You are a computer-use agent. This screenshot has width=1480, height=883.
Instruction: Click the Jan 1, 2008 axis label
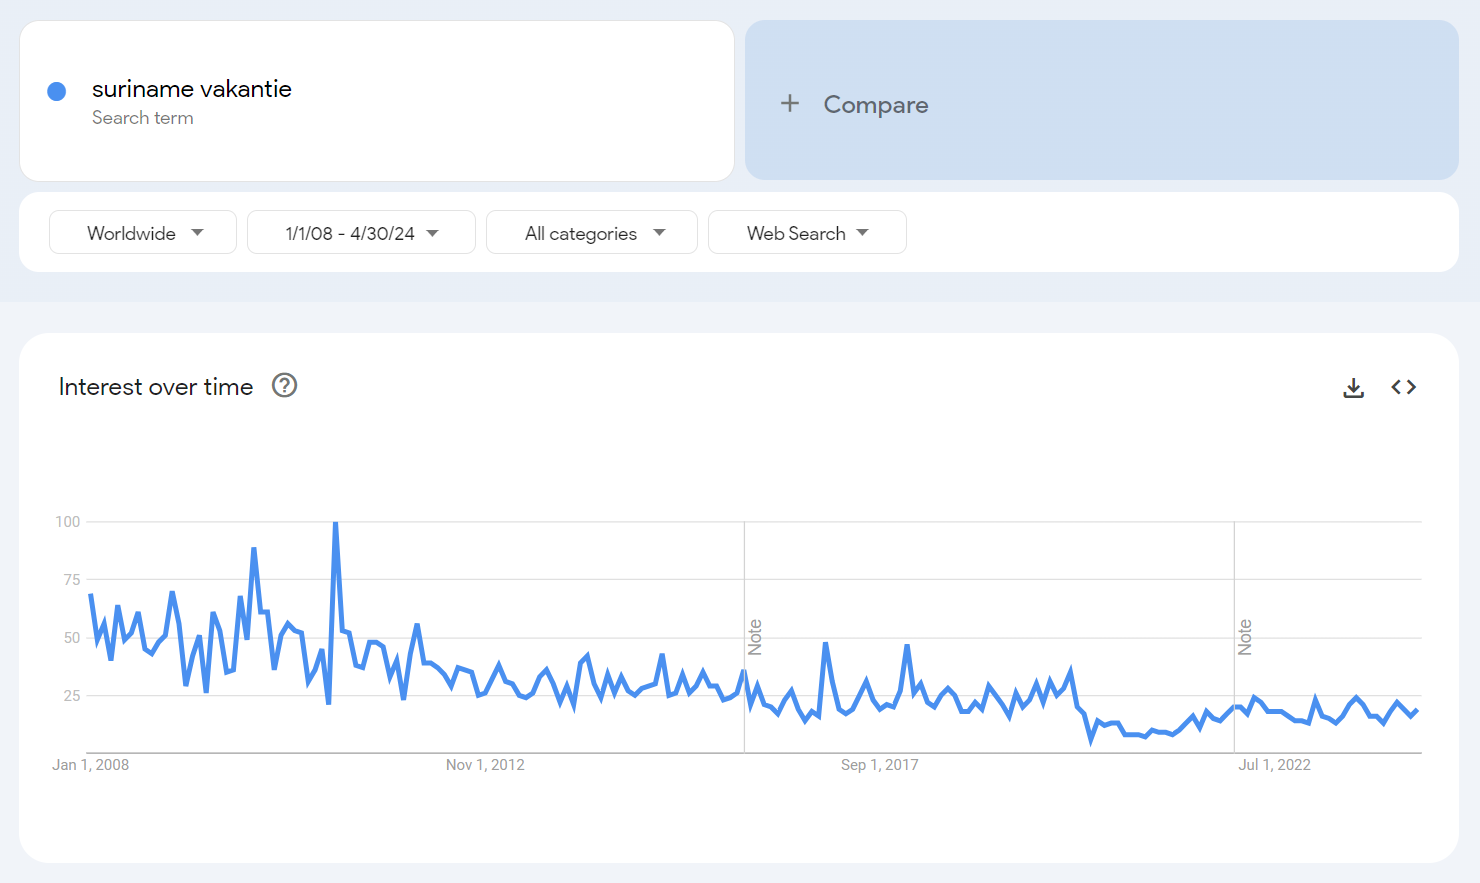[x=90, y=765]
